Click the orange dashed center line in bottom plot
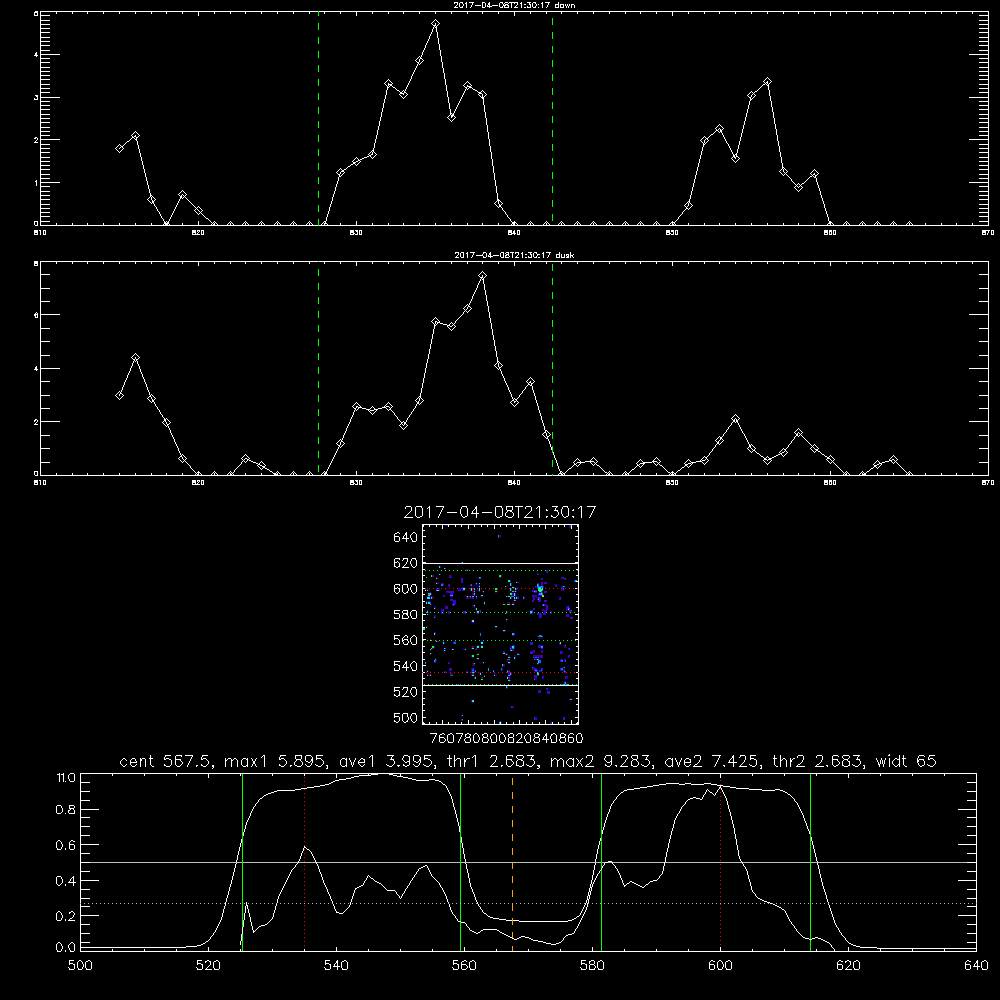The image size is (1000, 1000). pyautogui.click(x=513, y=862)
